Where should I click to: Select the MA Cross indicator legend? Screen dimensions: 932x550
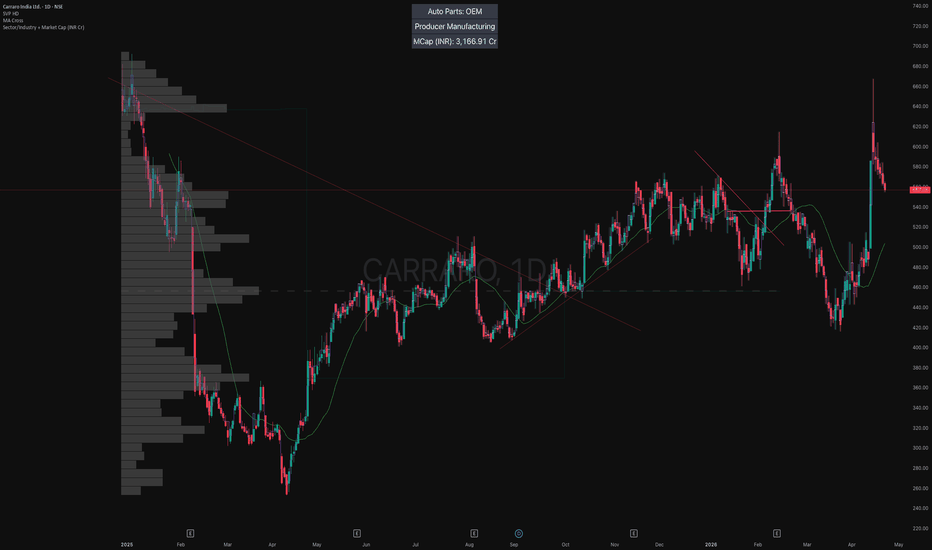[13, 20]
